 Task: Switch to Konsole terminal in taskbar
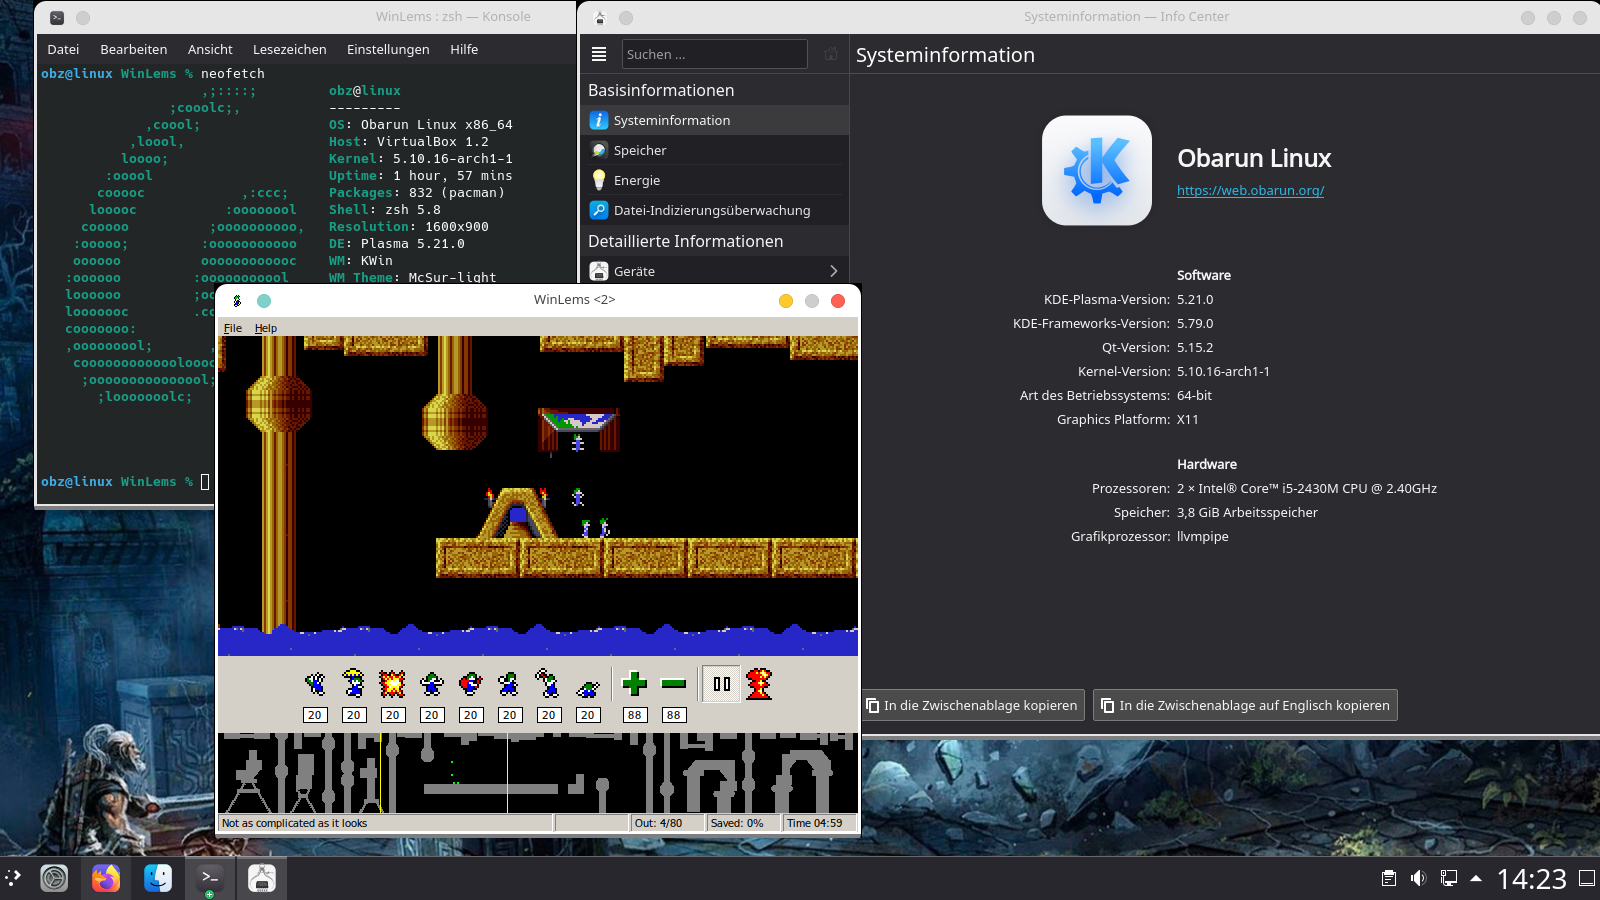[x=210, y=878]
